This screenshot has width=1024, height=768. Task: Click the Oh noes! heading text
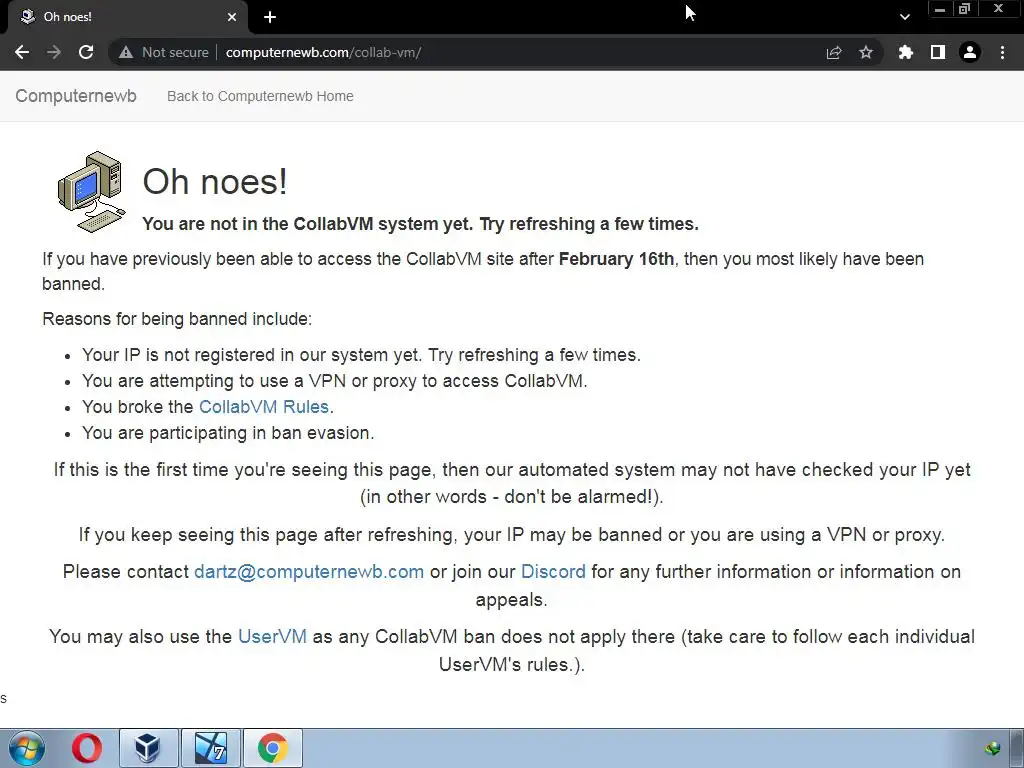point(215,182)
